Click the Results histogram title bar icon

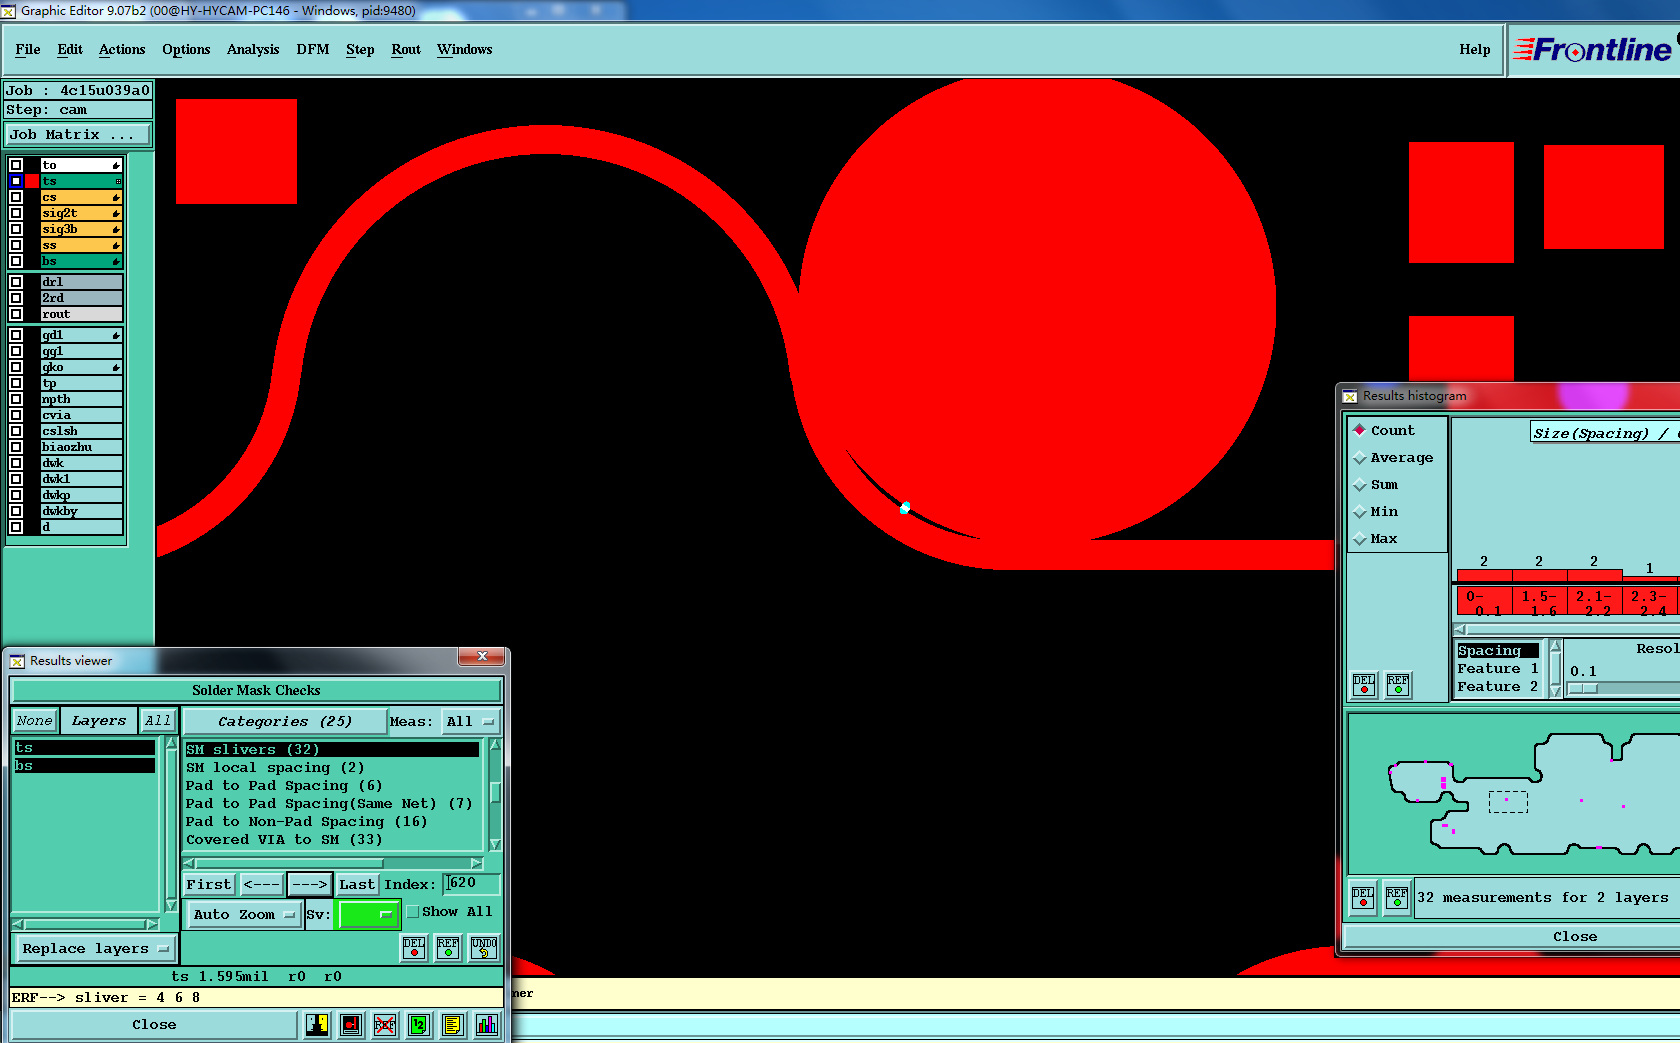click(1350, 396)
